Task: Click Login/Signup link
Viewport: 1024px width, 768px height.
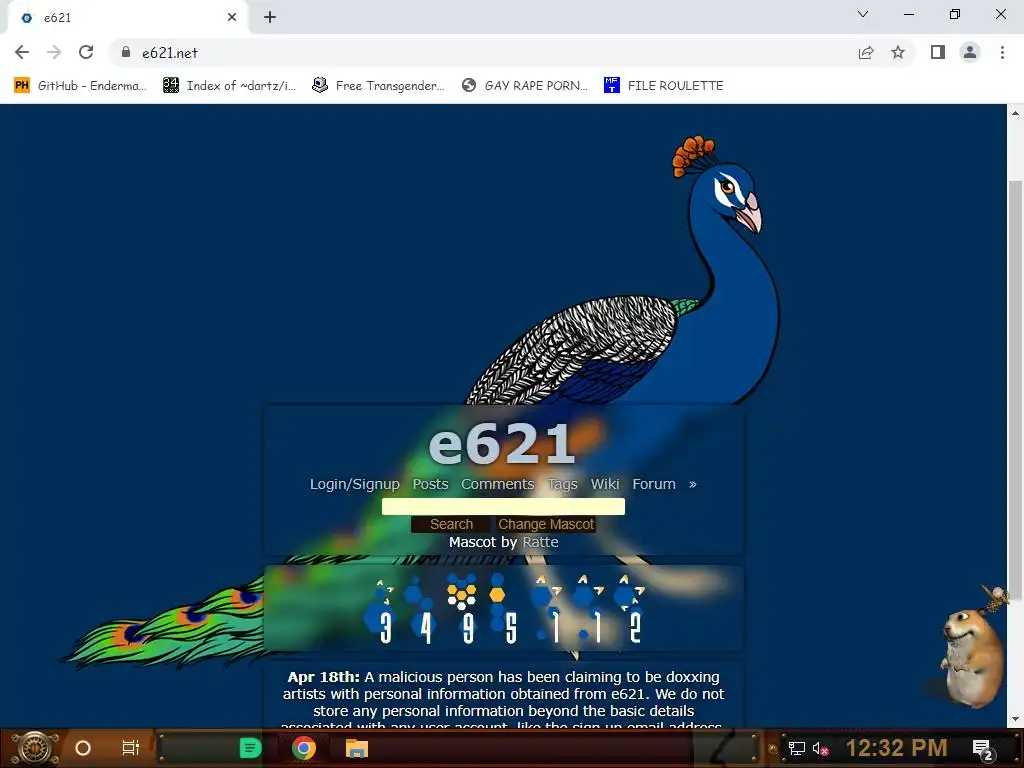Action: (355, 484)
